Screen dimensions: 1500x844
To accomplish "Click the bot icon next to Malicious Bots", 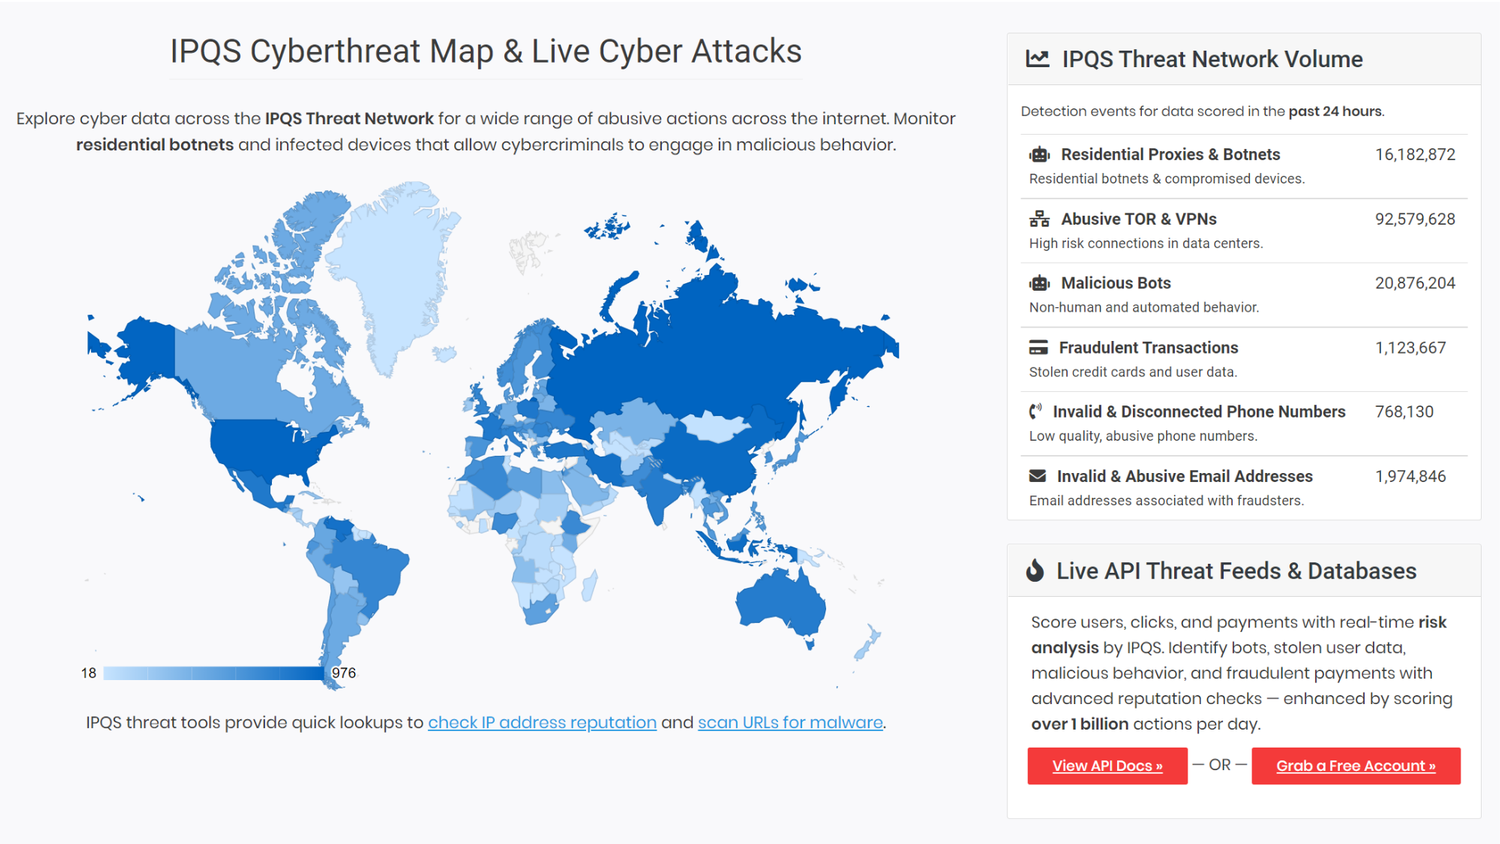I will [1039, 283].
